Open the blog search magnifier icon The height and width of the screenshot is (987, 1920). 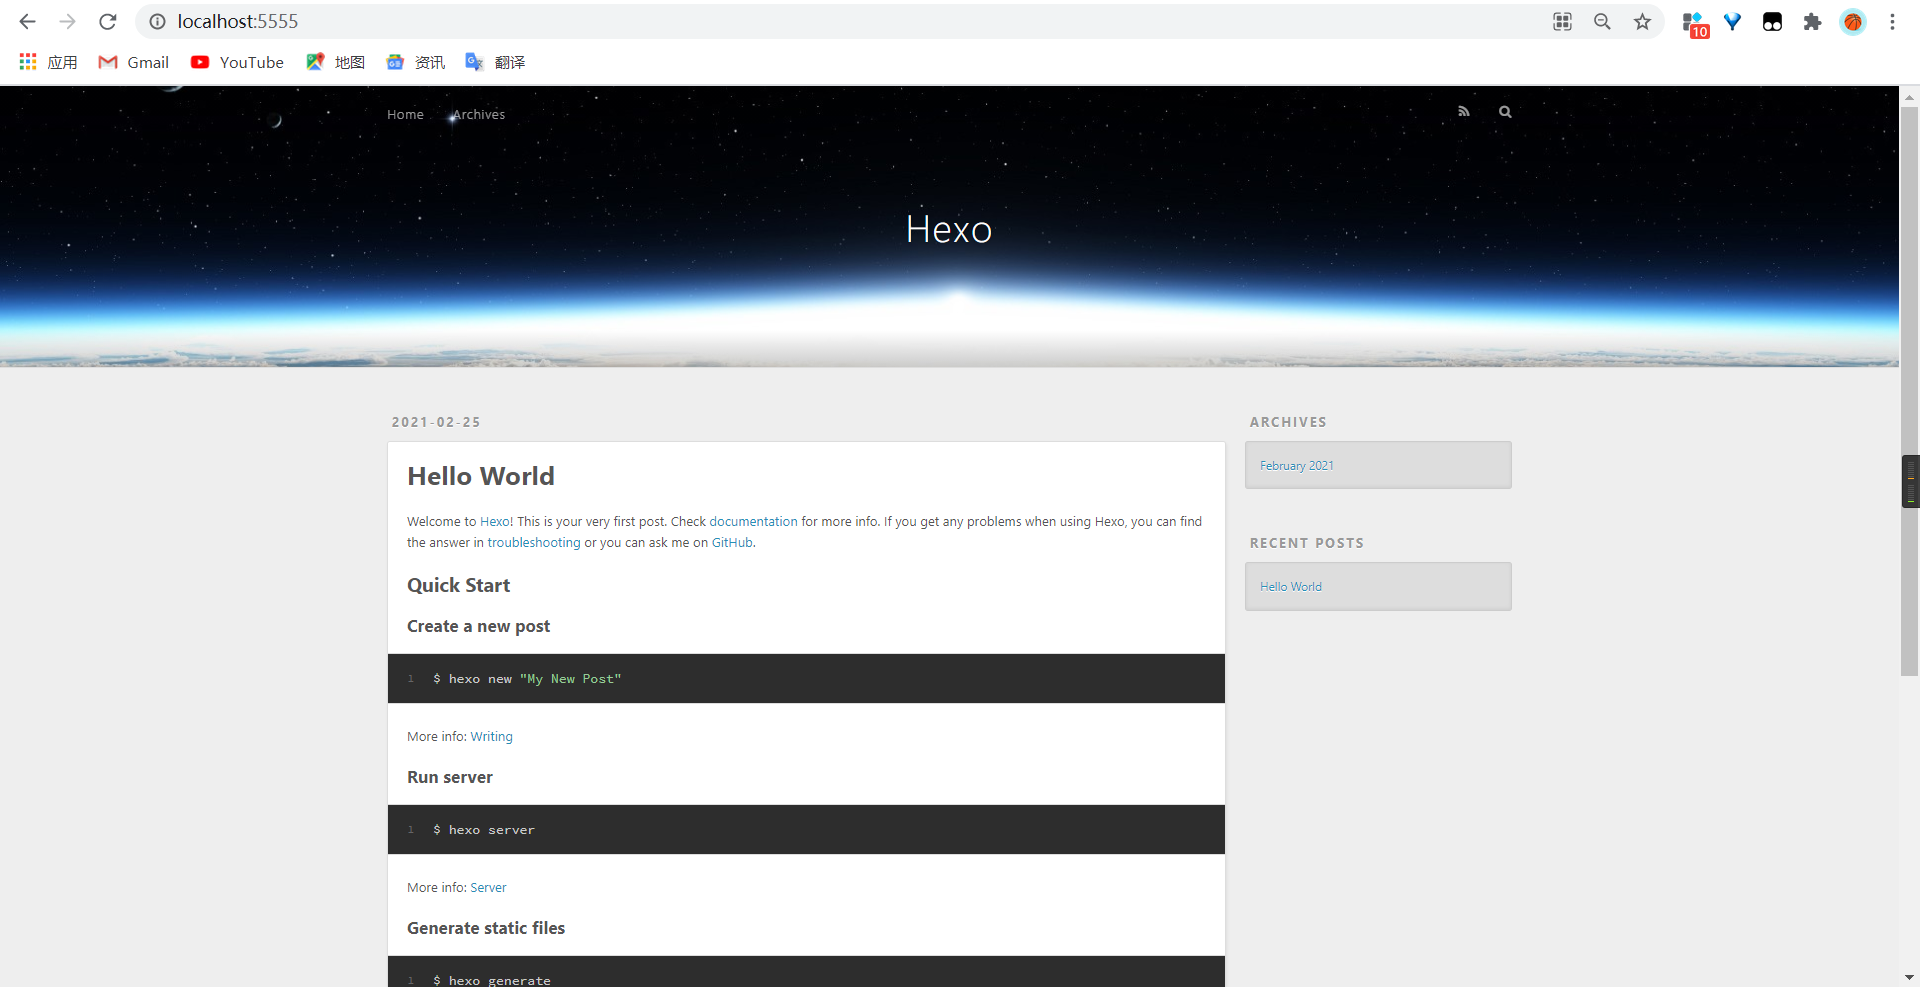point(1505,112)
